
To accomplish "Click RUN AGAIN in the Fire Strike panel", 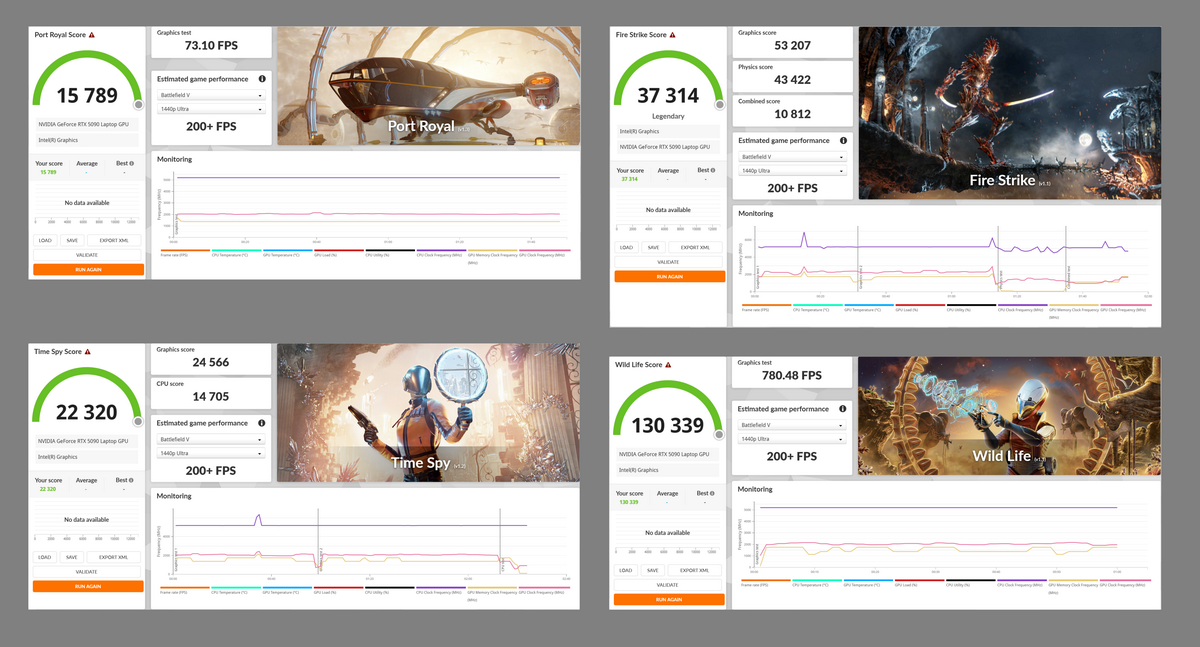I will pyautogui.click(x=669, y=276).
